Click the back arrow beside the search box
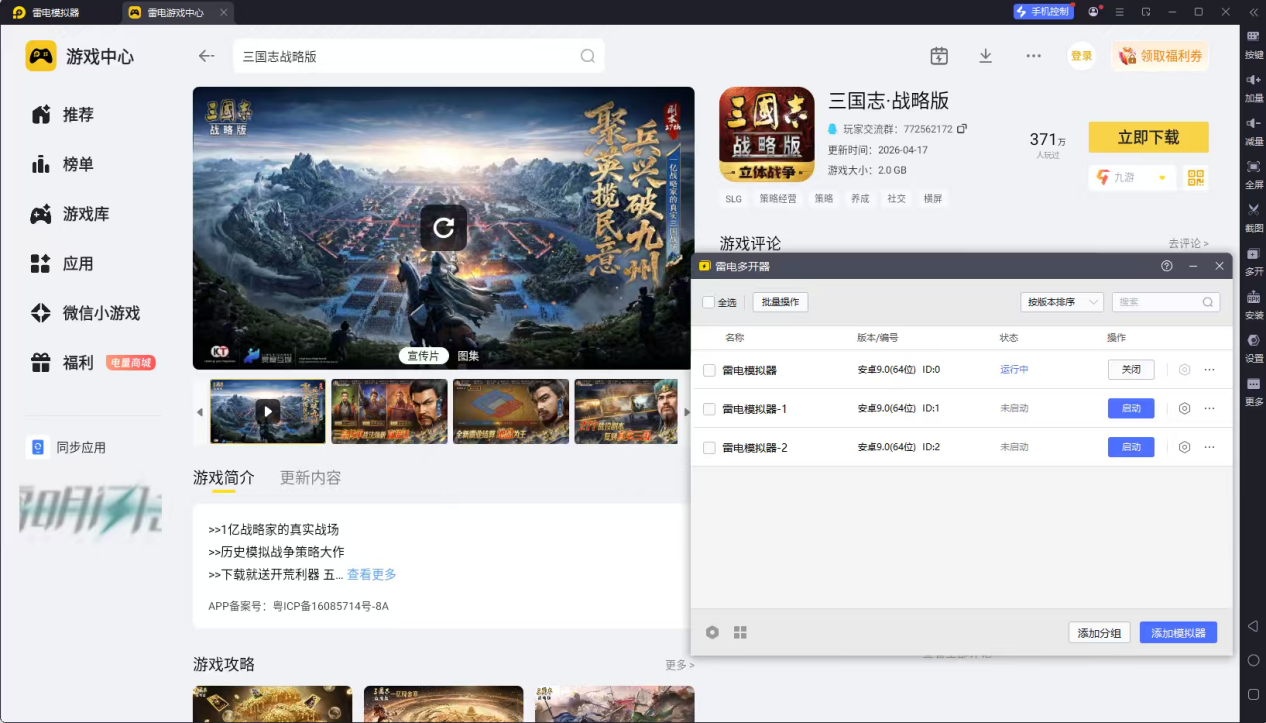This screenshot has height=723, width=1266. click(x=206, y=56)
